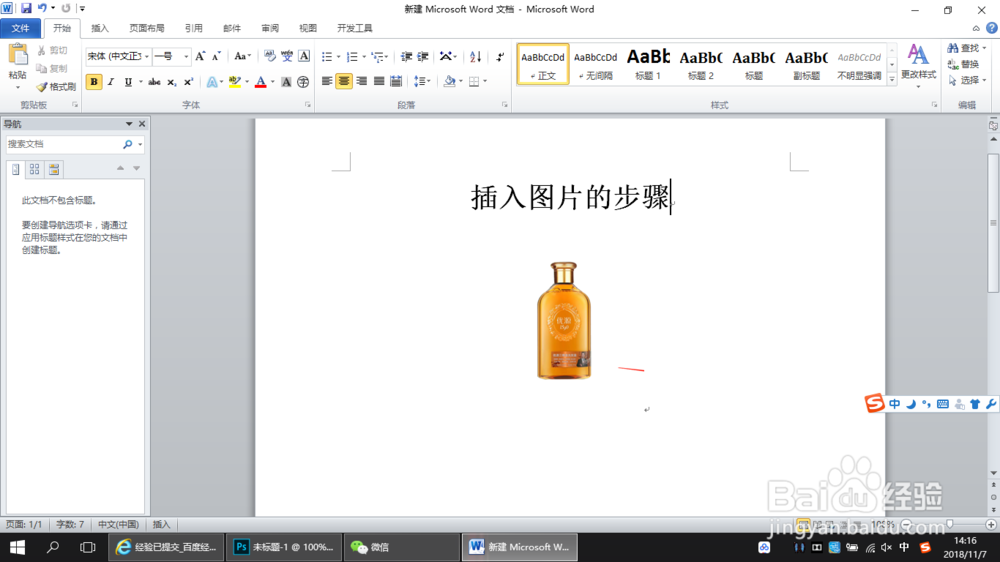Image resolution: width=1000 pixels, height=562 pixels.
Task: Open line spacing dropdown
Action: click(x=422, y=81)
